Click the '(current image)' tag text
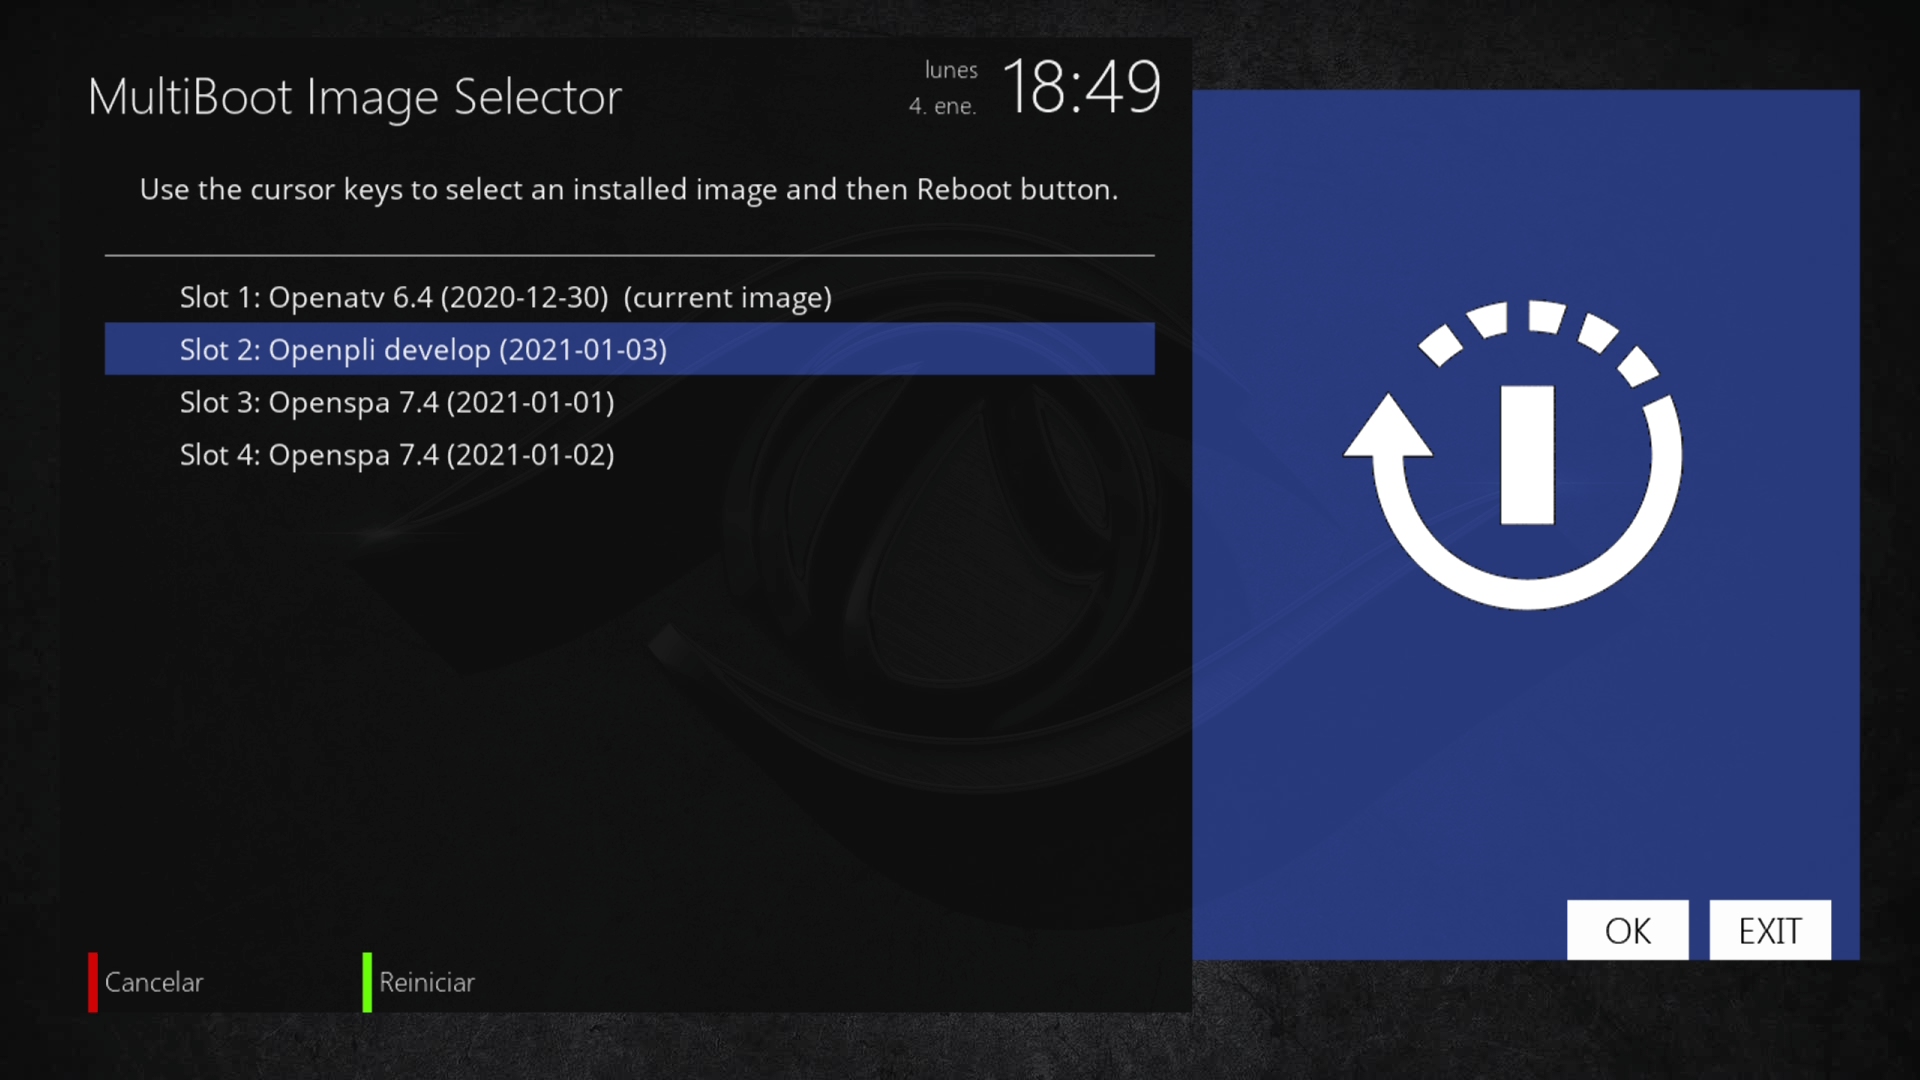 click(x=727, y=297)
